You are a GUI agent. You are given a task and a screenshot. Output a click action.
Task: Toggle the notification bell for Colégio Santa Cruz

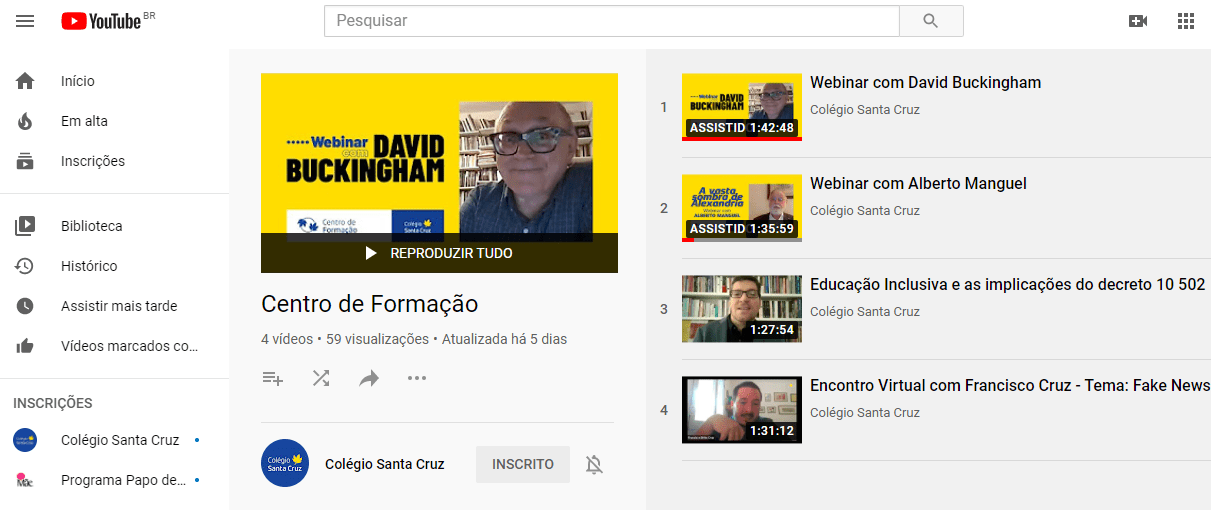(594, 465)
